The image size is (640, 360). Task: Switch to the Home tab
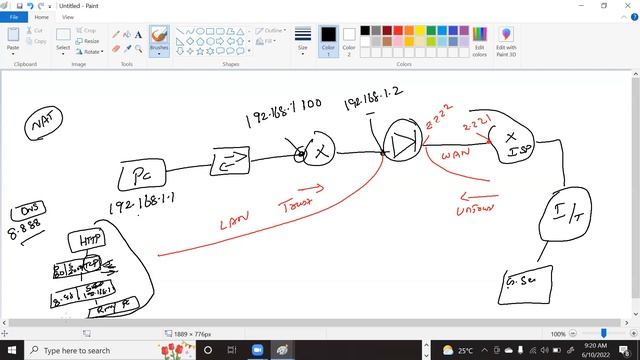pyautogui.click(x=42, y=17)
